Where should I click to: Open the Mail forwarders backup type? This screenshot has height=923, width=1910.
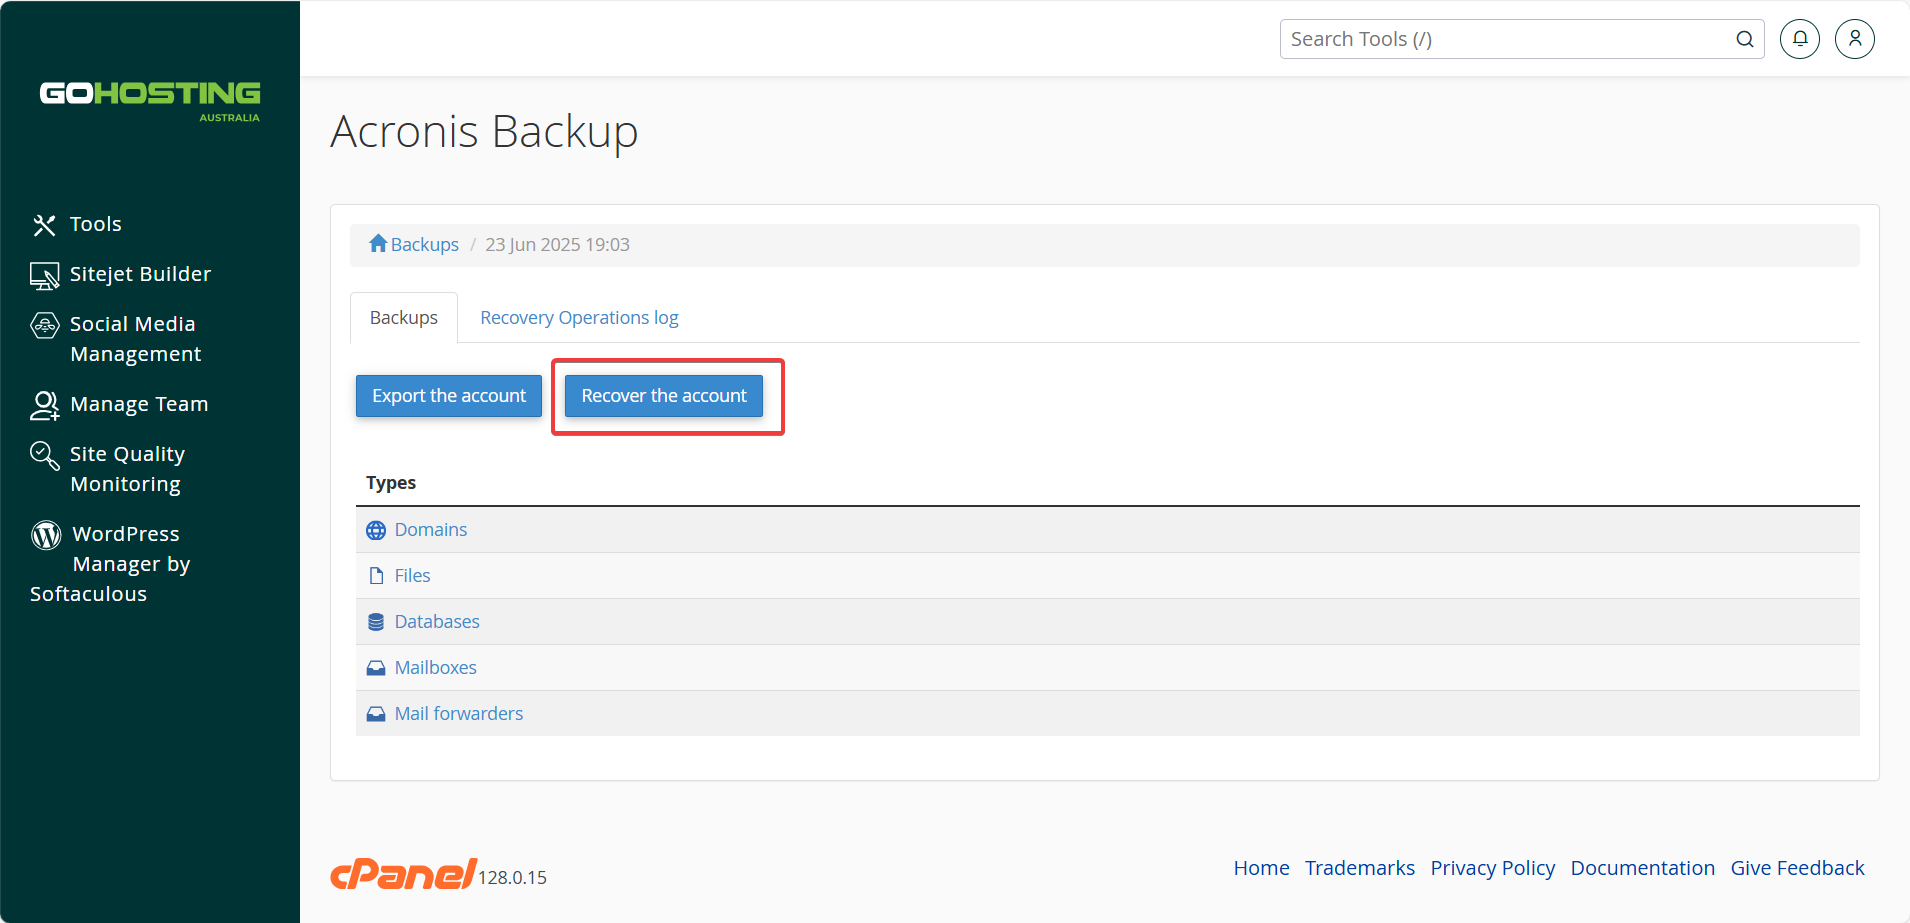(x=458, y=714)
